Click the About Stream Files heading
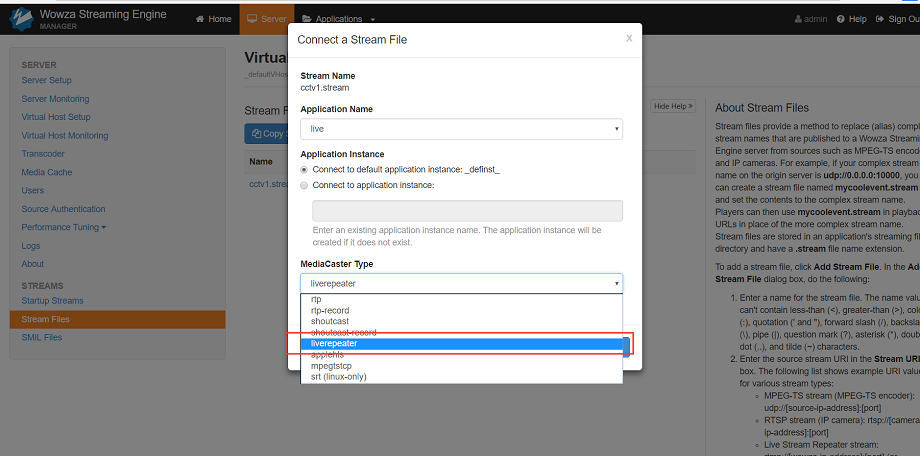920x456 pixels. tap(762, 108)
